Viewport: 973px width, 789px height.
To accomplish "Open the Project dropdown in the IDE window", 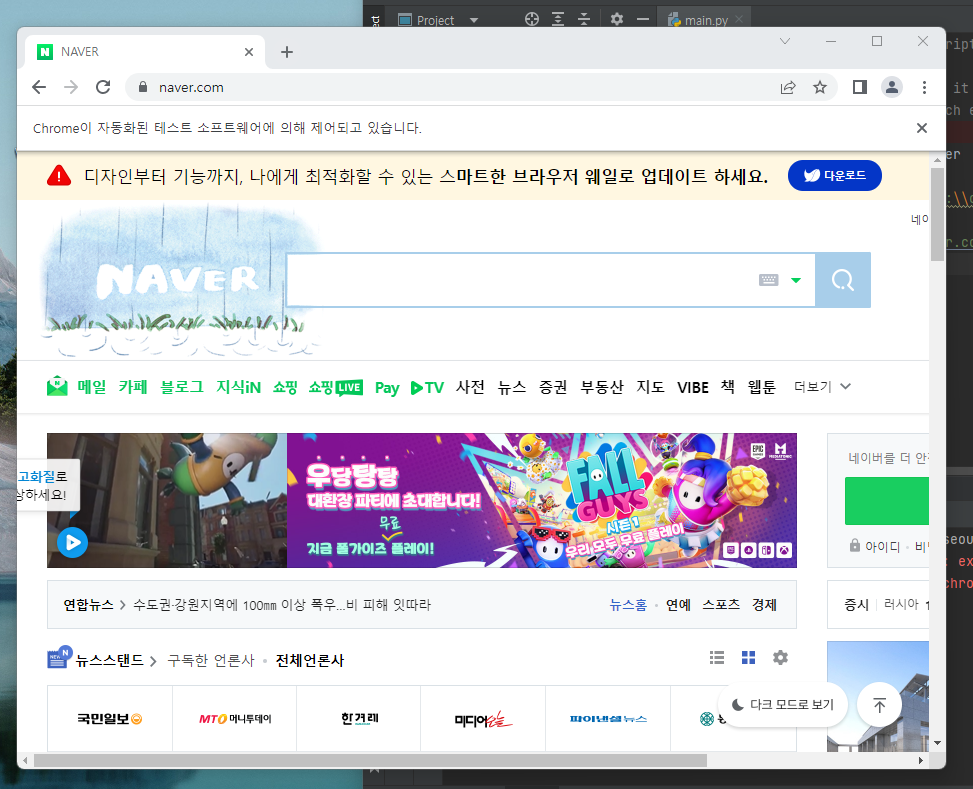I will coord(438,20).
